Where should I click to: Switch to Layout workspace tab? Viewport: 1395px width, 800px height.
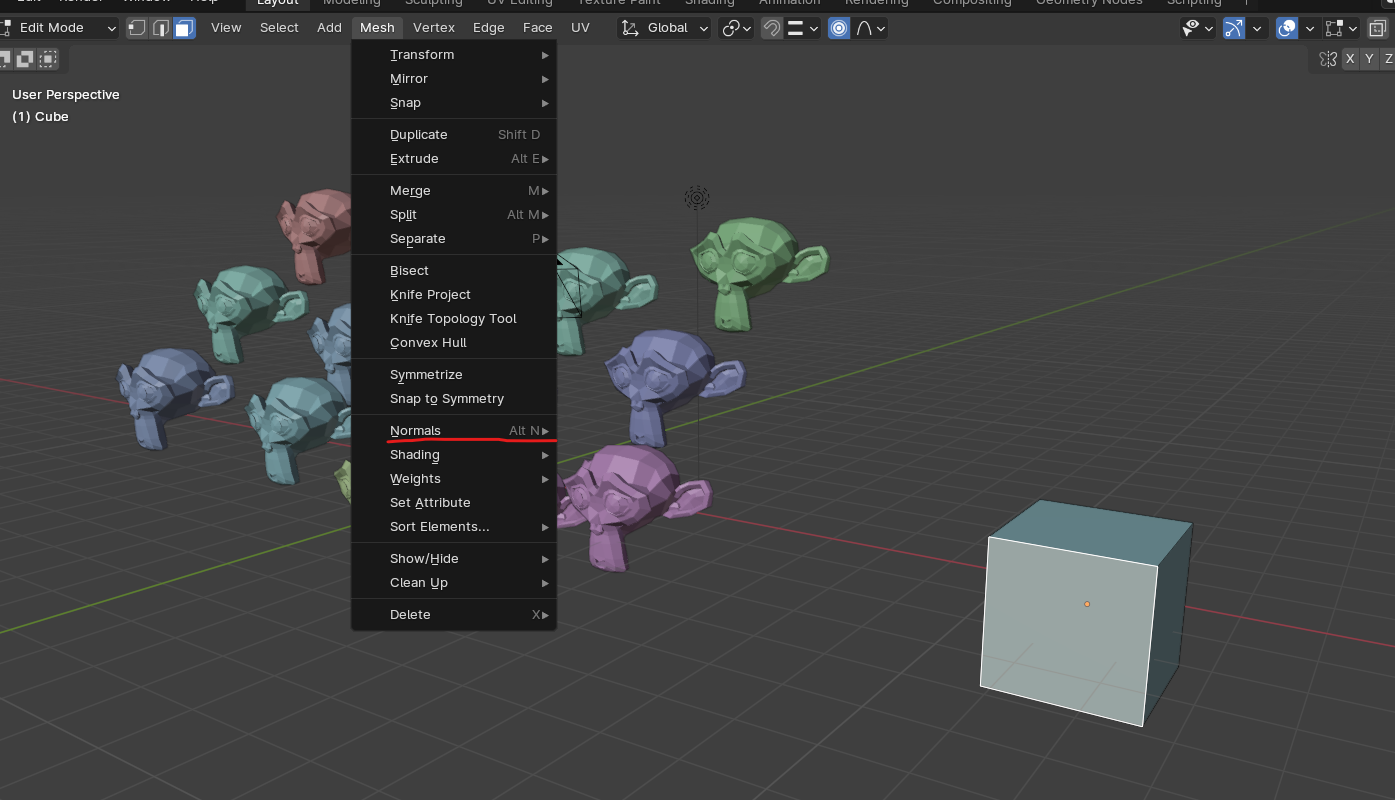click(x=278, y=3)
